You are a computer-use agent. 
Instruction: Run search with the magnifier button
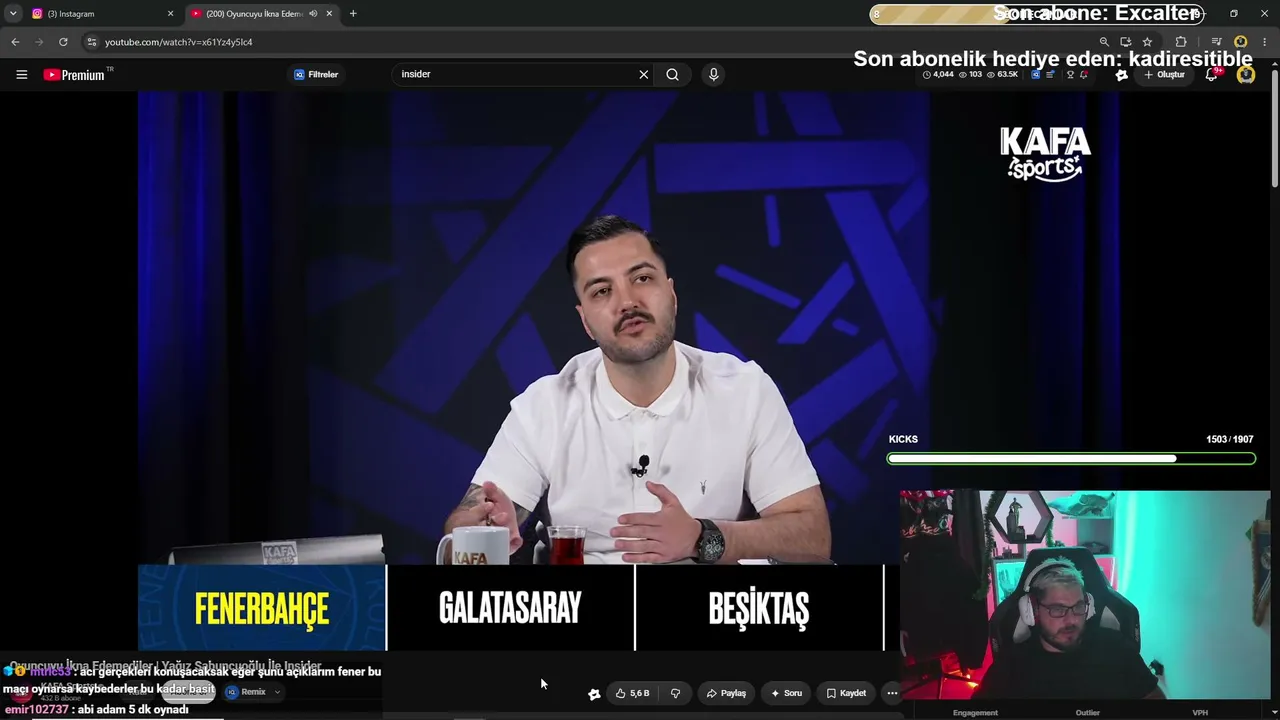(673, 74)
